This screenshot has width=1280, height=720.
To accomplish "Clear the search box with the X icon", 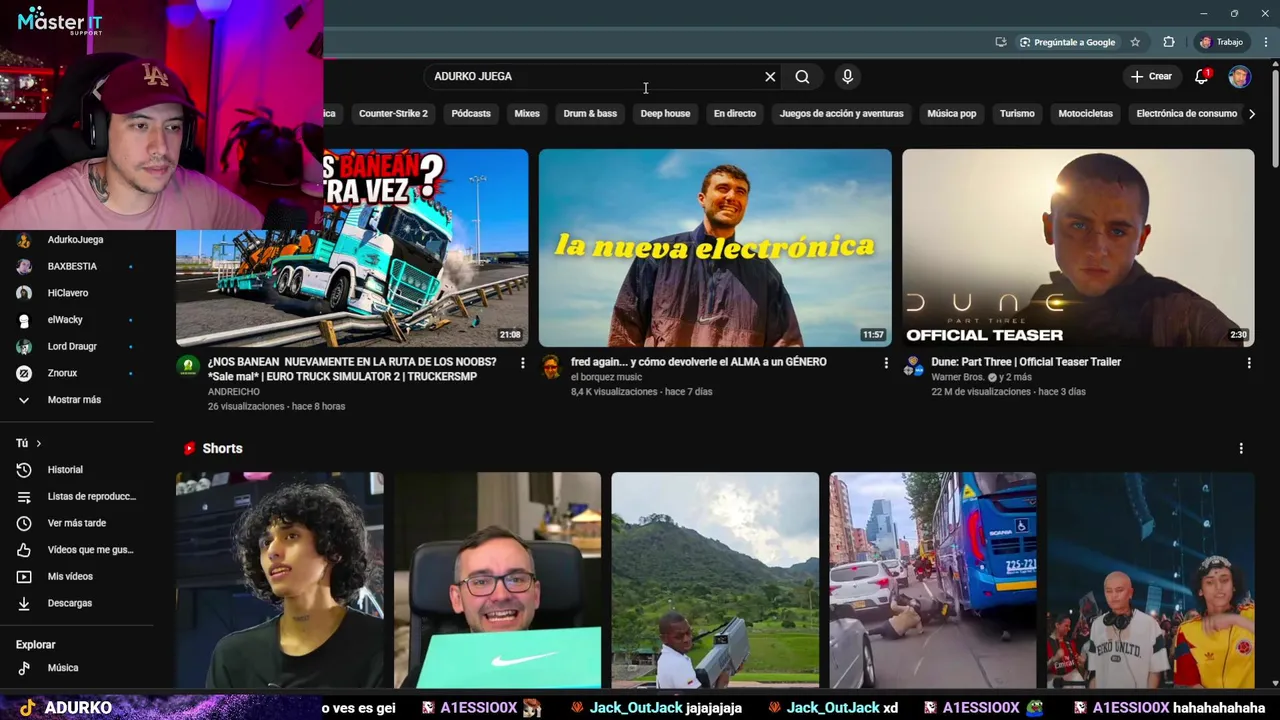I will click(x=770, y=77).
